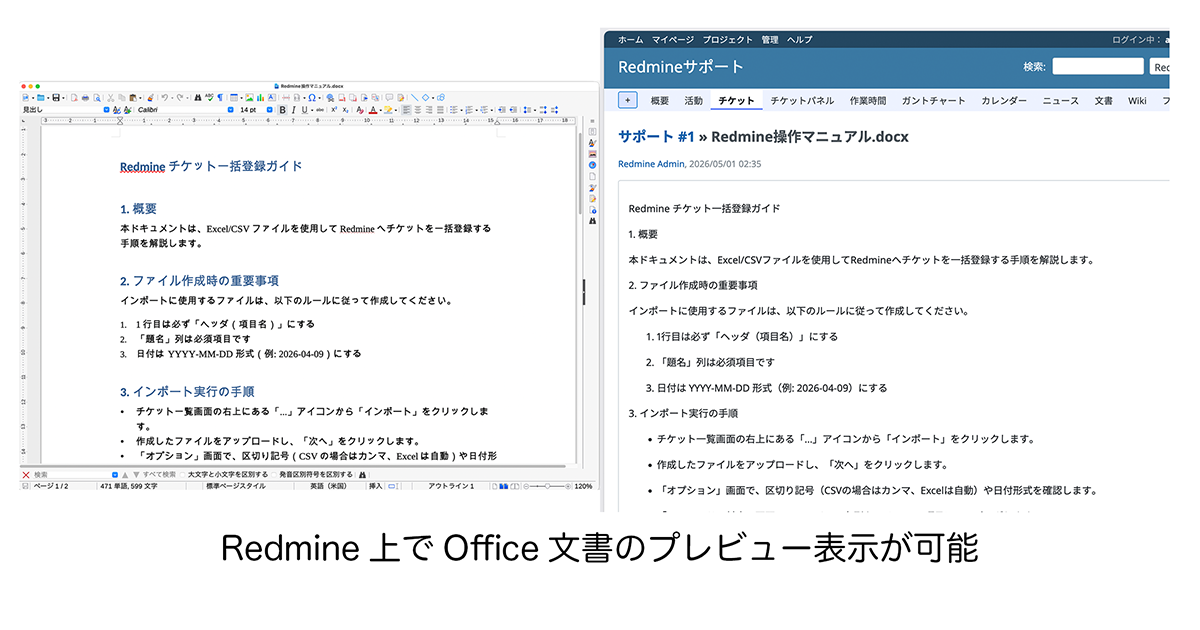Viewport: 1200px width, 630px height.
Task: Click 英語 (米国) language in status bar
Action: click(x=329, y=486)
